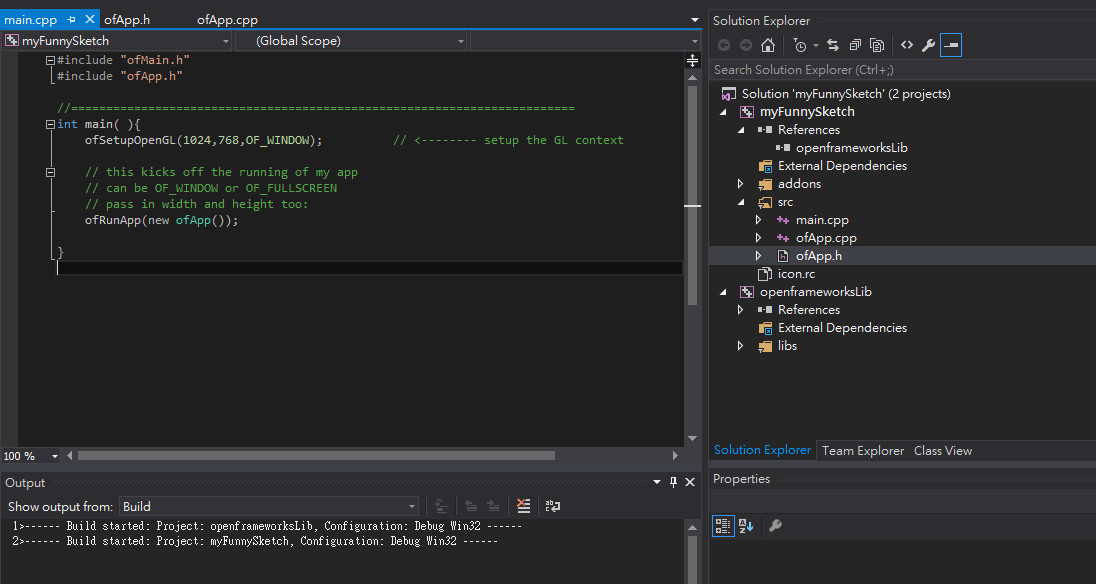The image size is (1096, 584).
Task: Pin the Output panel with auto-hide pushpin
Action: pos(673,482)
